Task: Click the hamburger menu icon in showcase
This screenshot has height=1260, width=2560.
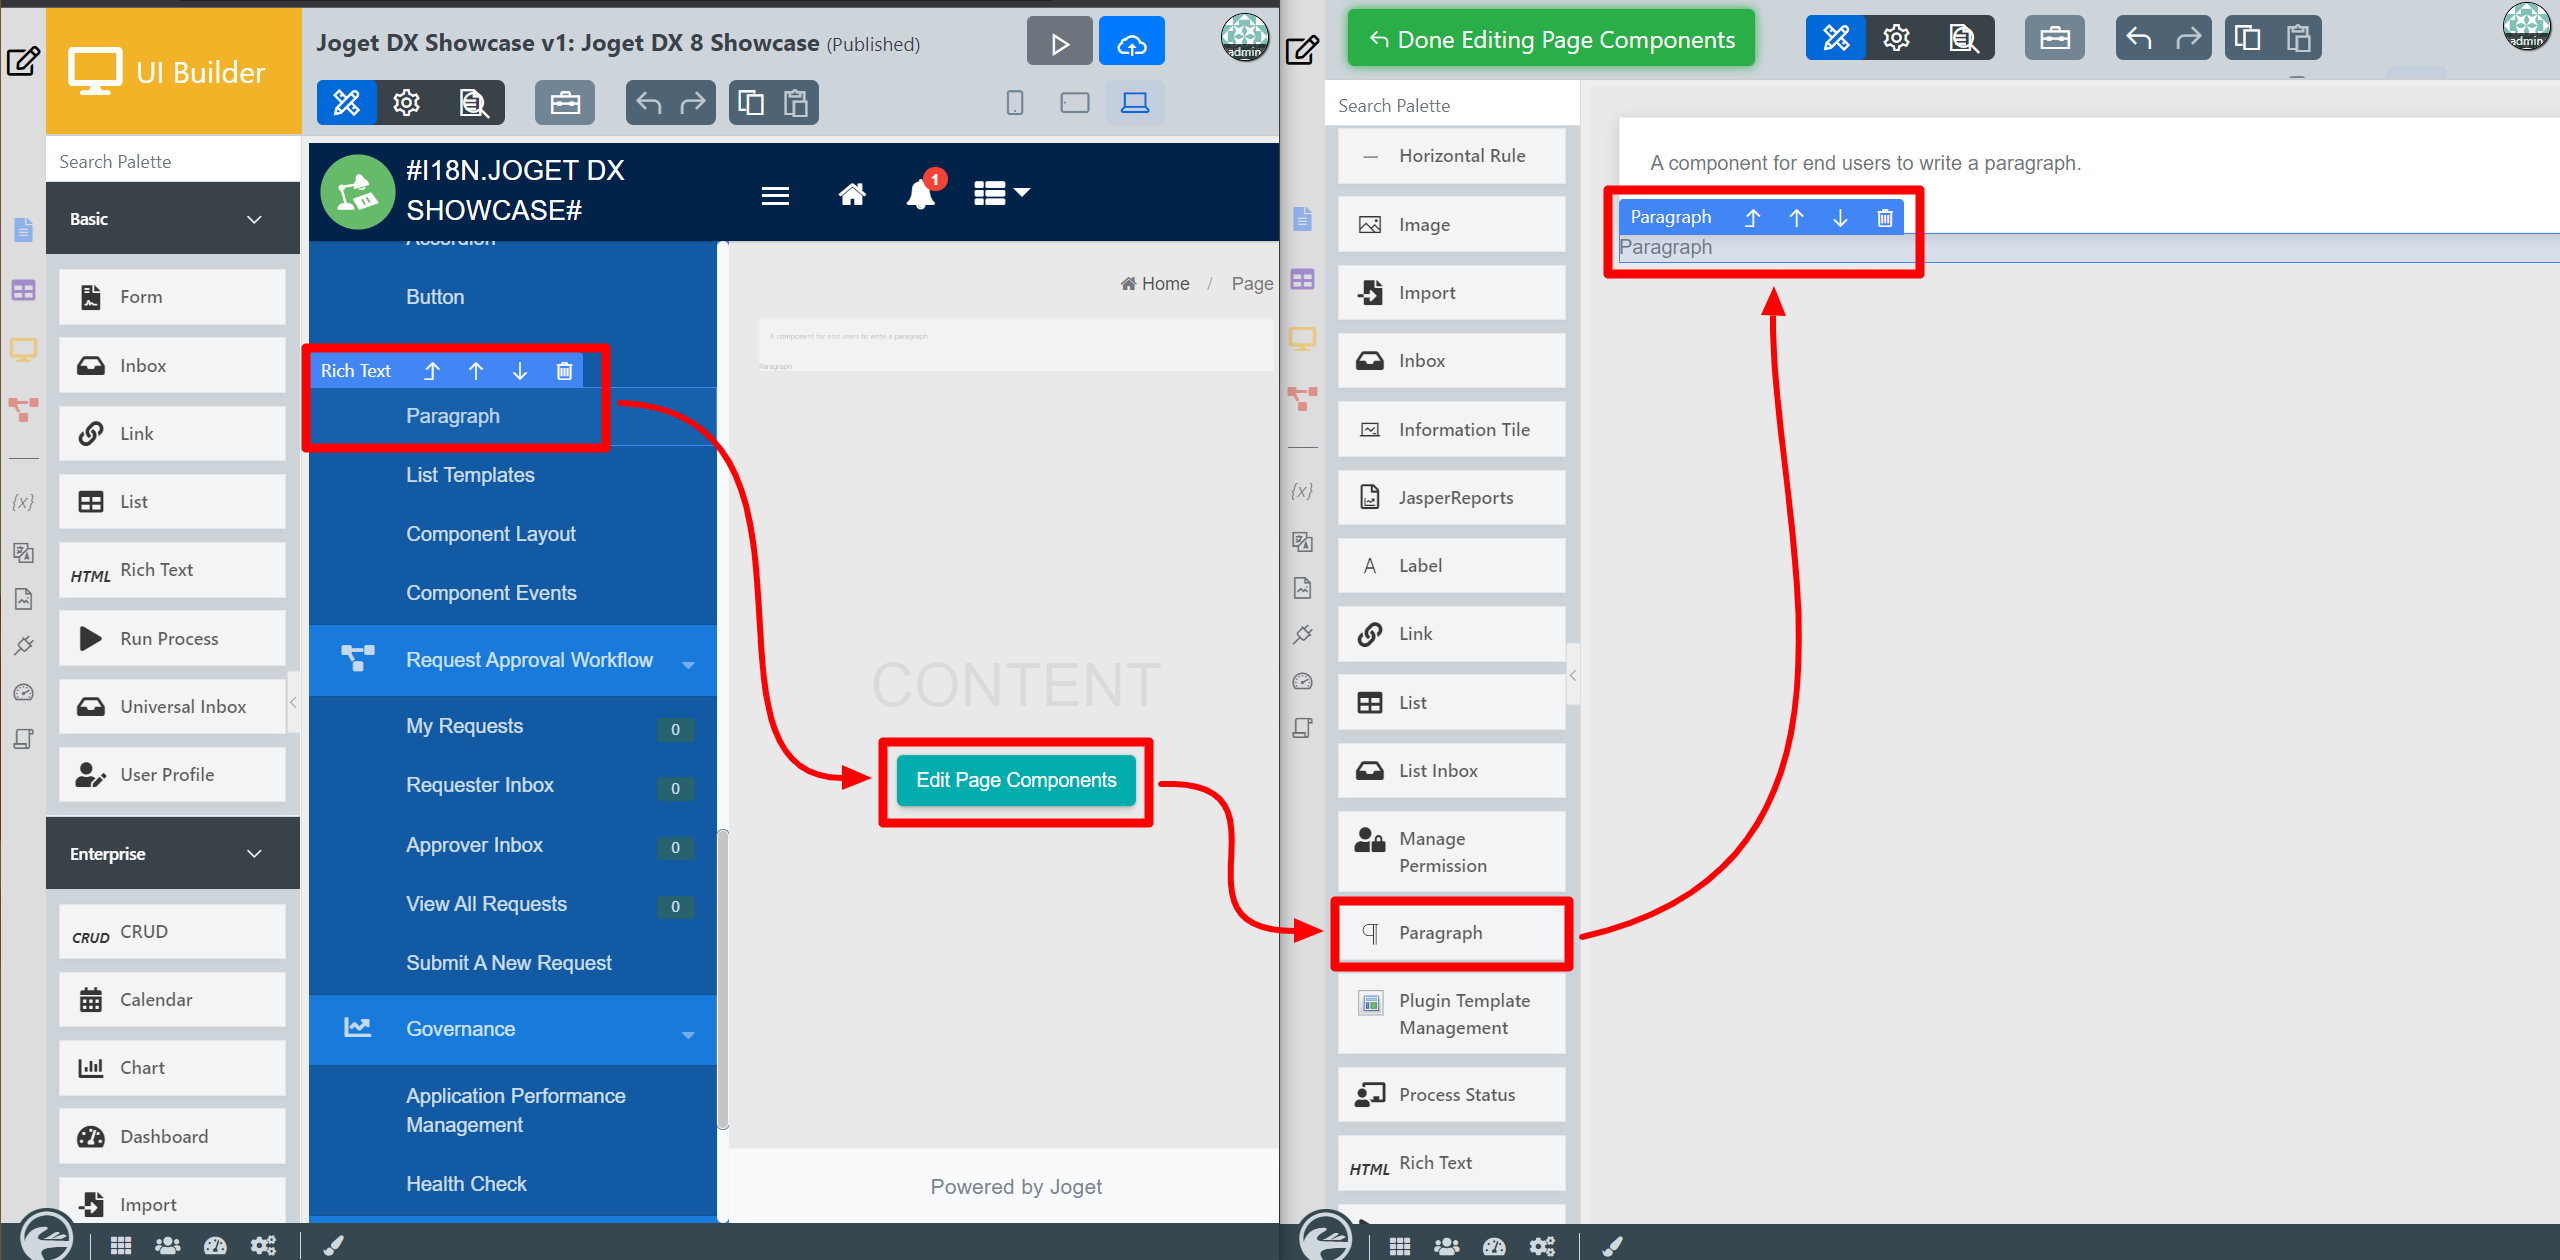Action: (775, 196)
